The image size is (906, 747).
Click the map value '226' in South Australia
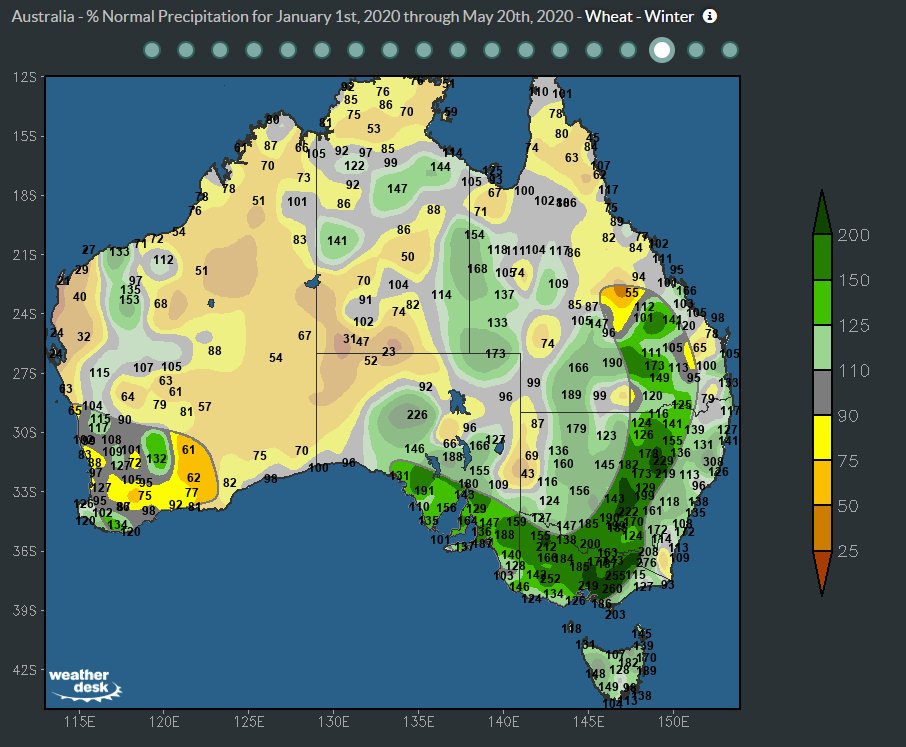coord(417,414)
